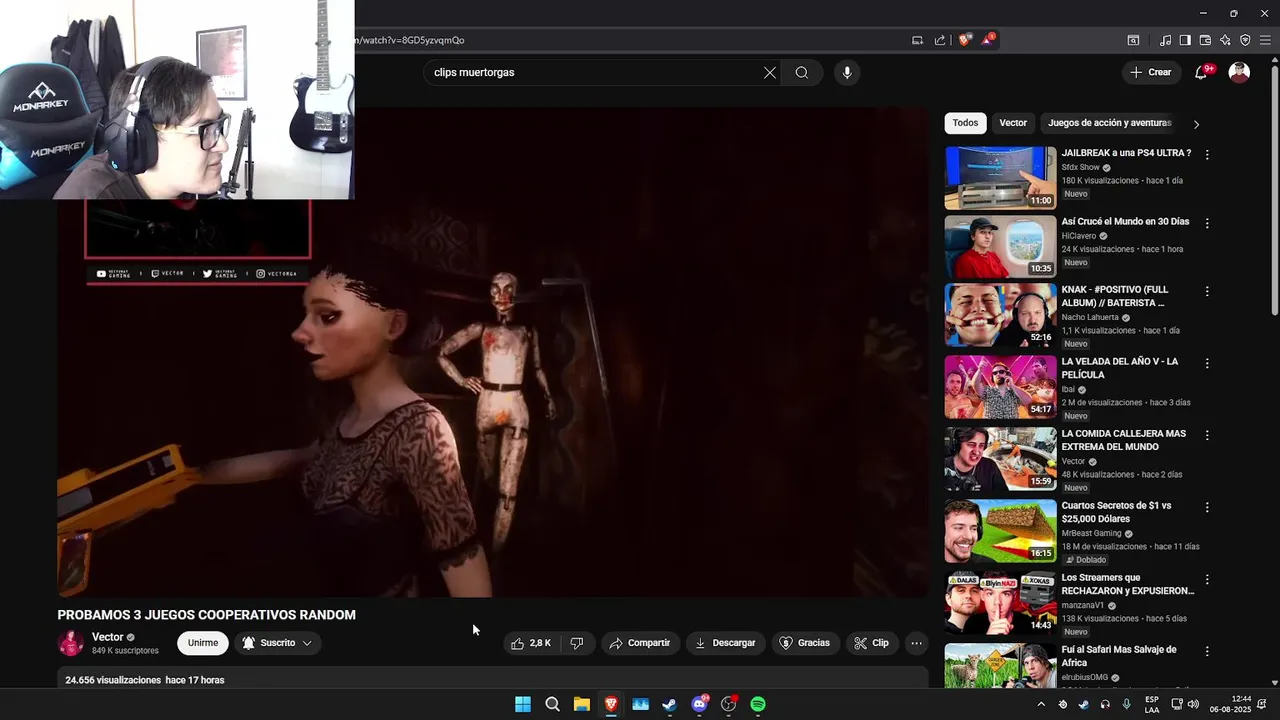Click the browser address bar URL
Viewport: 1280px width, 720px height.
(x=410, y=40)
